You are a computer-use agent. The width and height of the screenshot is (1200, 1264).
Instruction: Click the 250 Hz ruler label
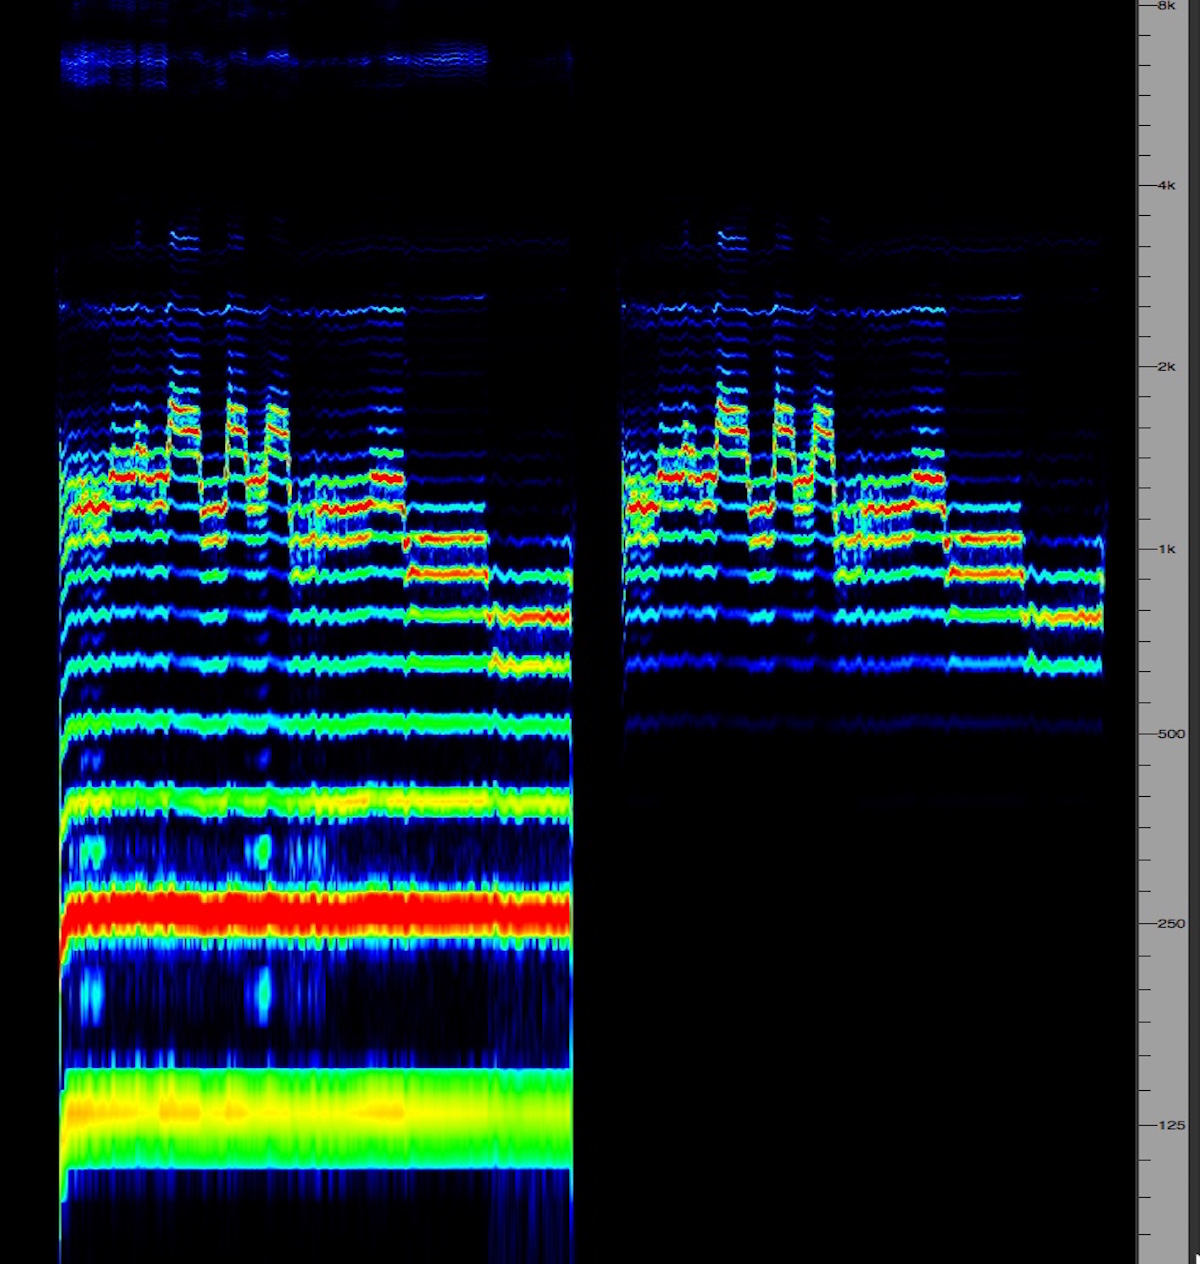(1170, 923)
